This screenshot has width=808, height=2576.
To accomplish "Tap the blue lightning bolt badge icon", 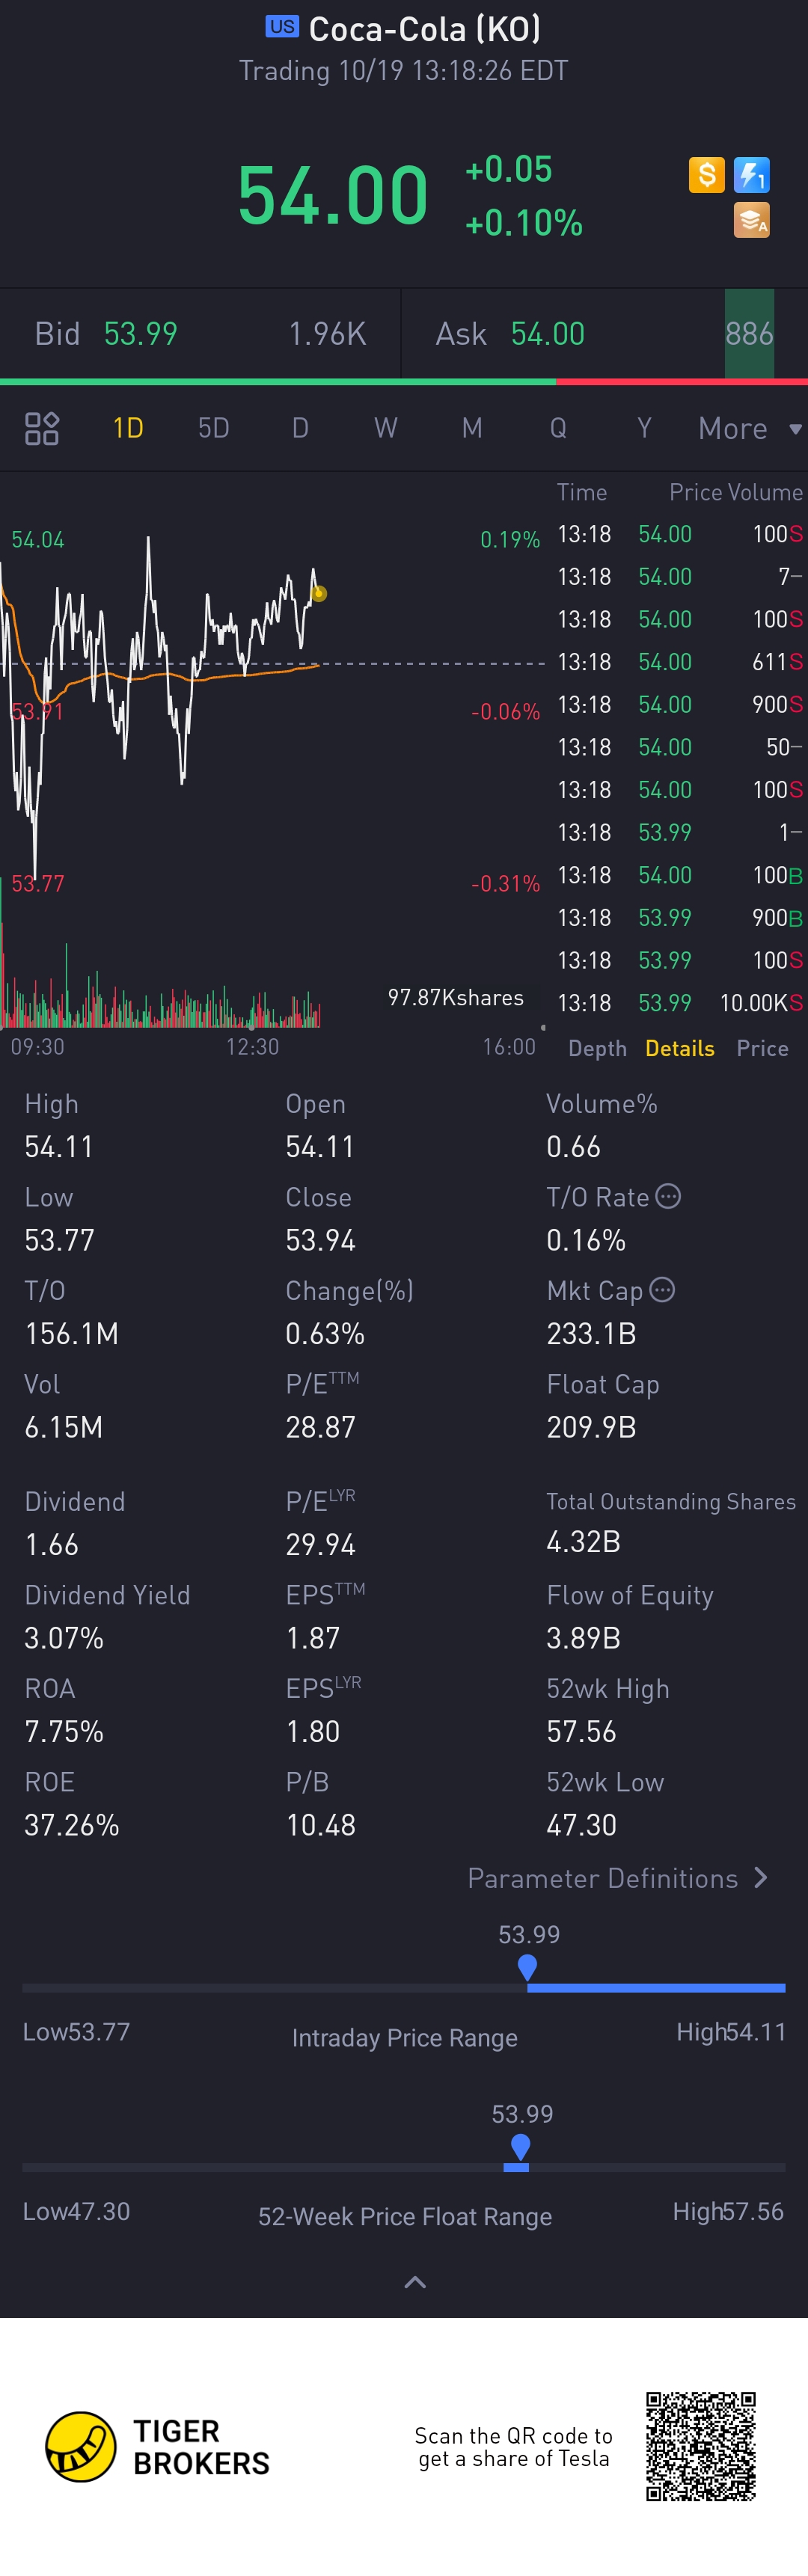I will [751, 175].
